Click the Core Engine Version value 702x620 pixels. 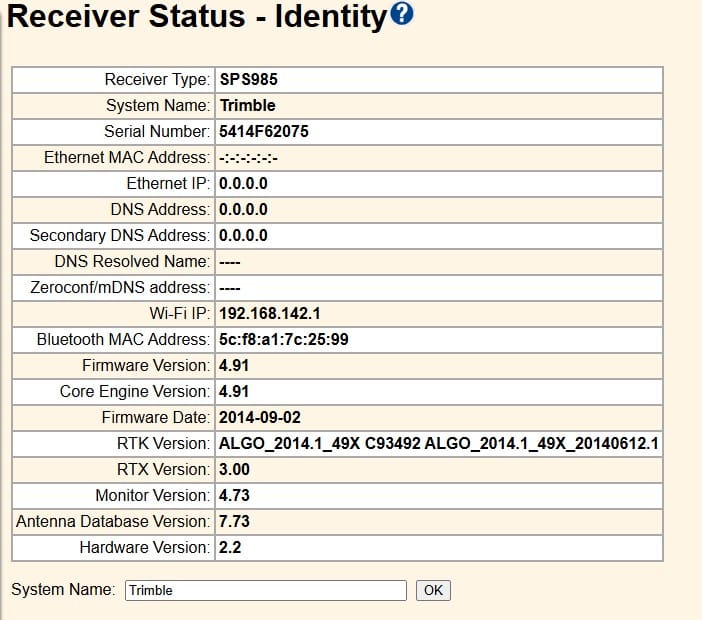[234, 391]
